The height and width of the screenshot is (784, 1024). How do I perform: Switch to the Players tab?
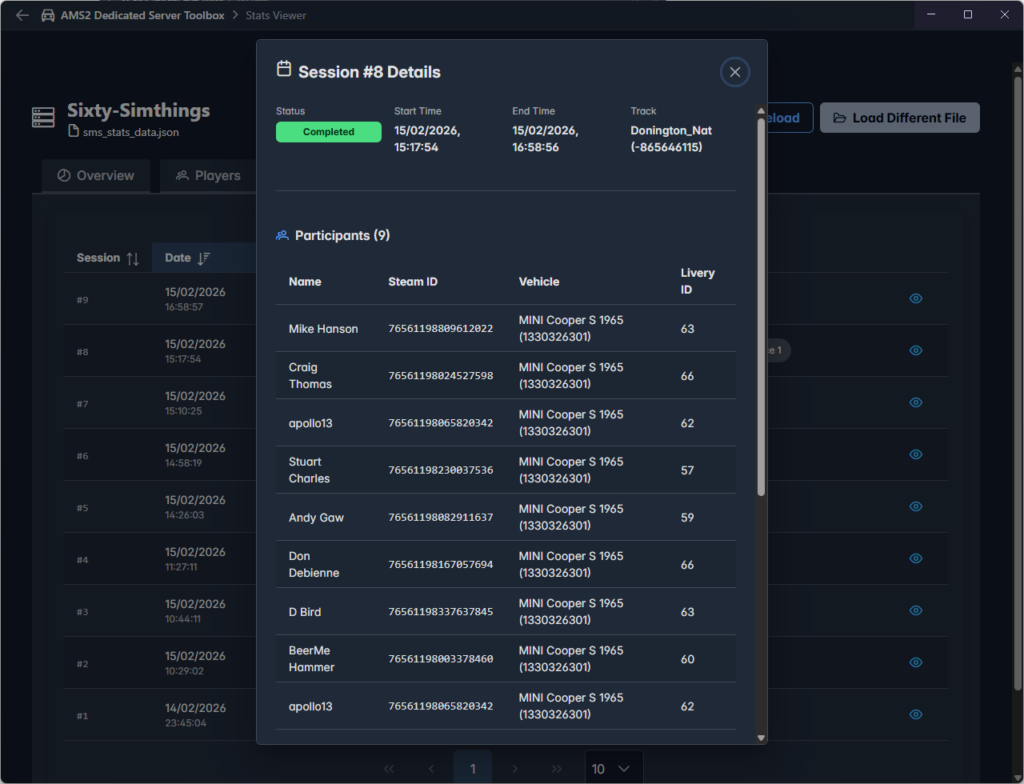point(208,176)
